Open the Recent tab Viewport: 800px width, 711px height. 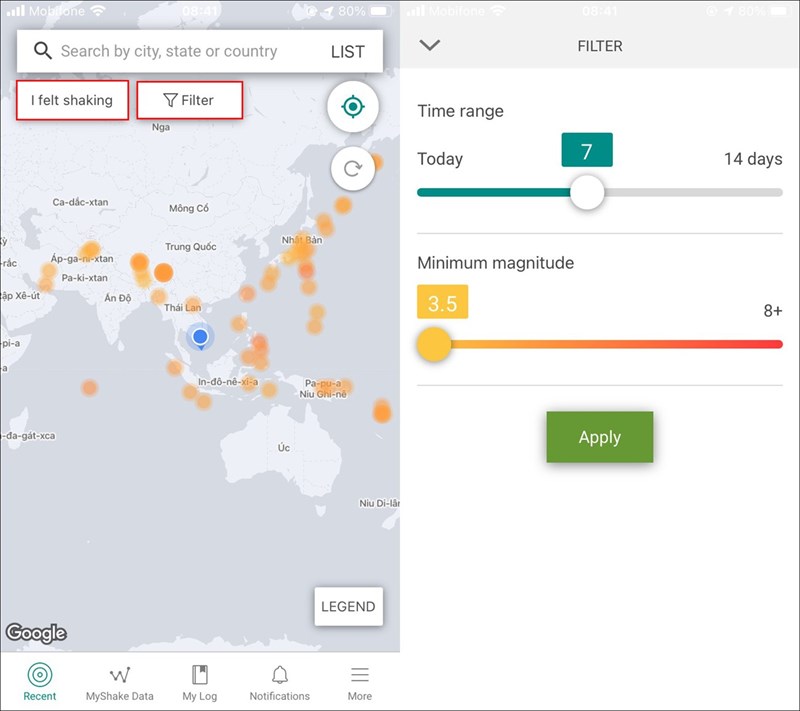pos(40,682)
